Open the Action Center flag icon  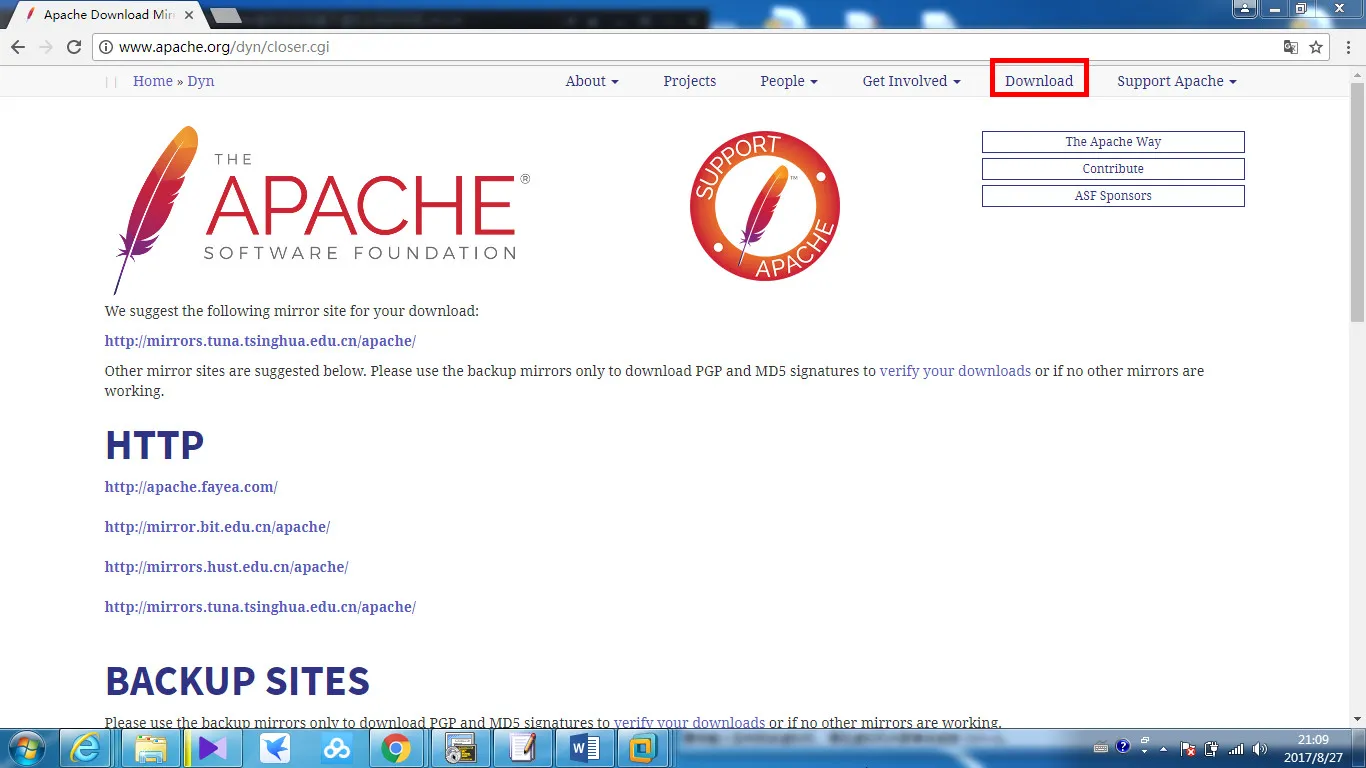[1188, 748]
